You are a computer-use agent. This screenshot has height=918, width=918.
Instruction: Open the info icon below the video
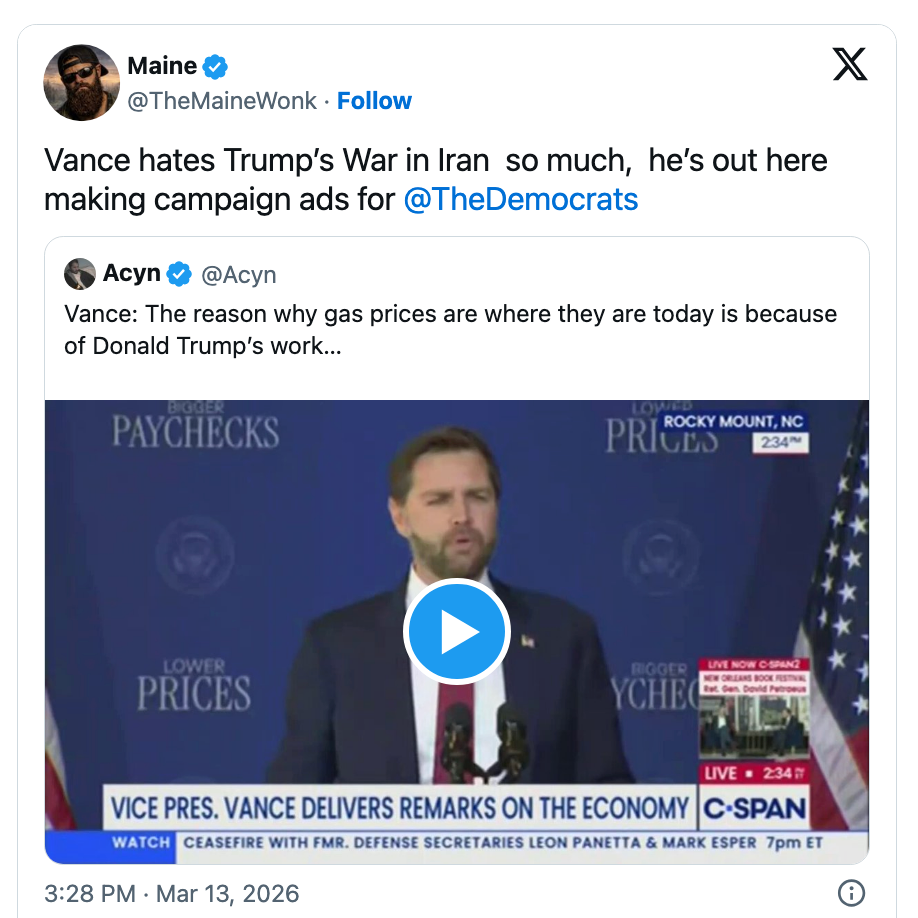pyautogui.click(x=850, y=893)
